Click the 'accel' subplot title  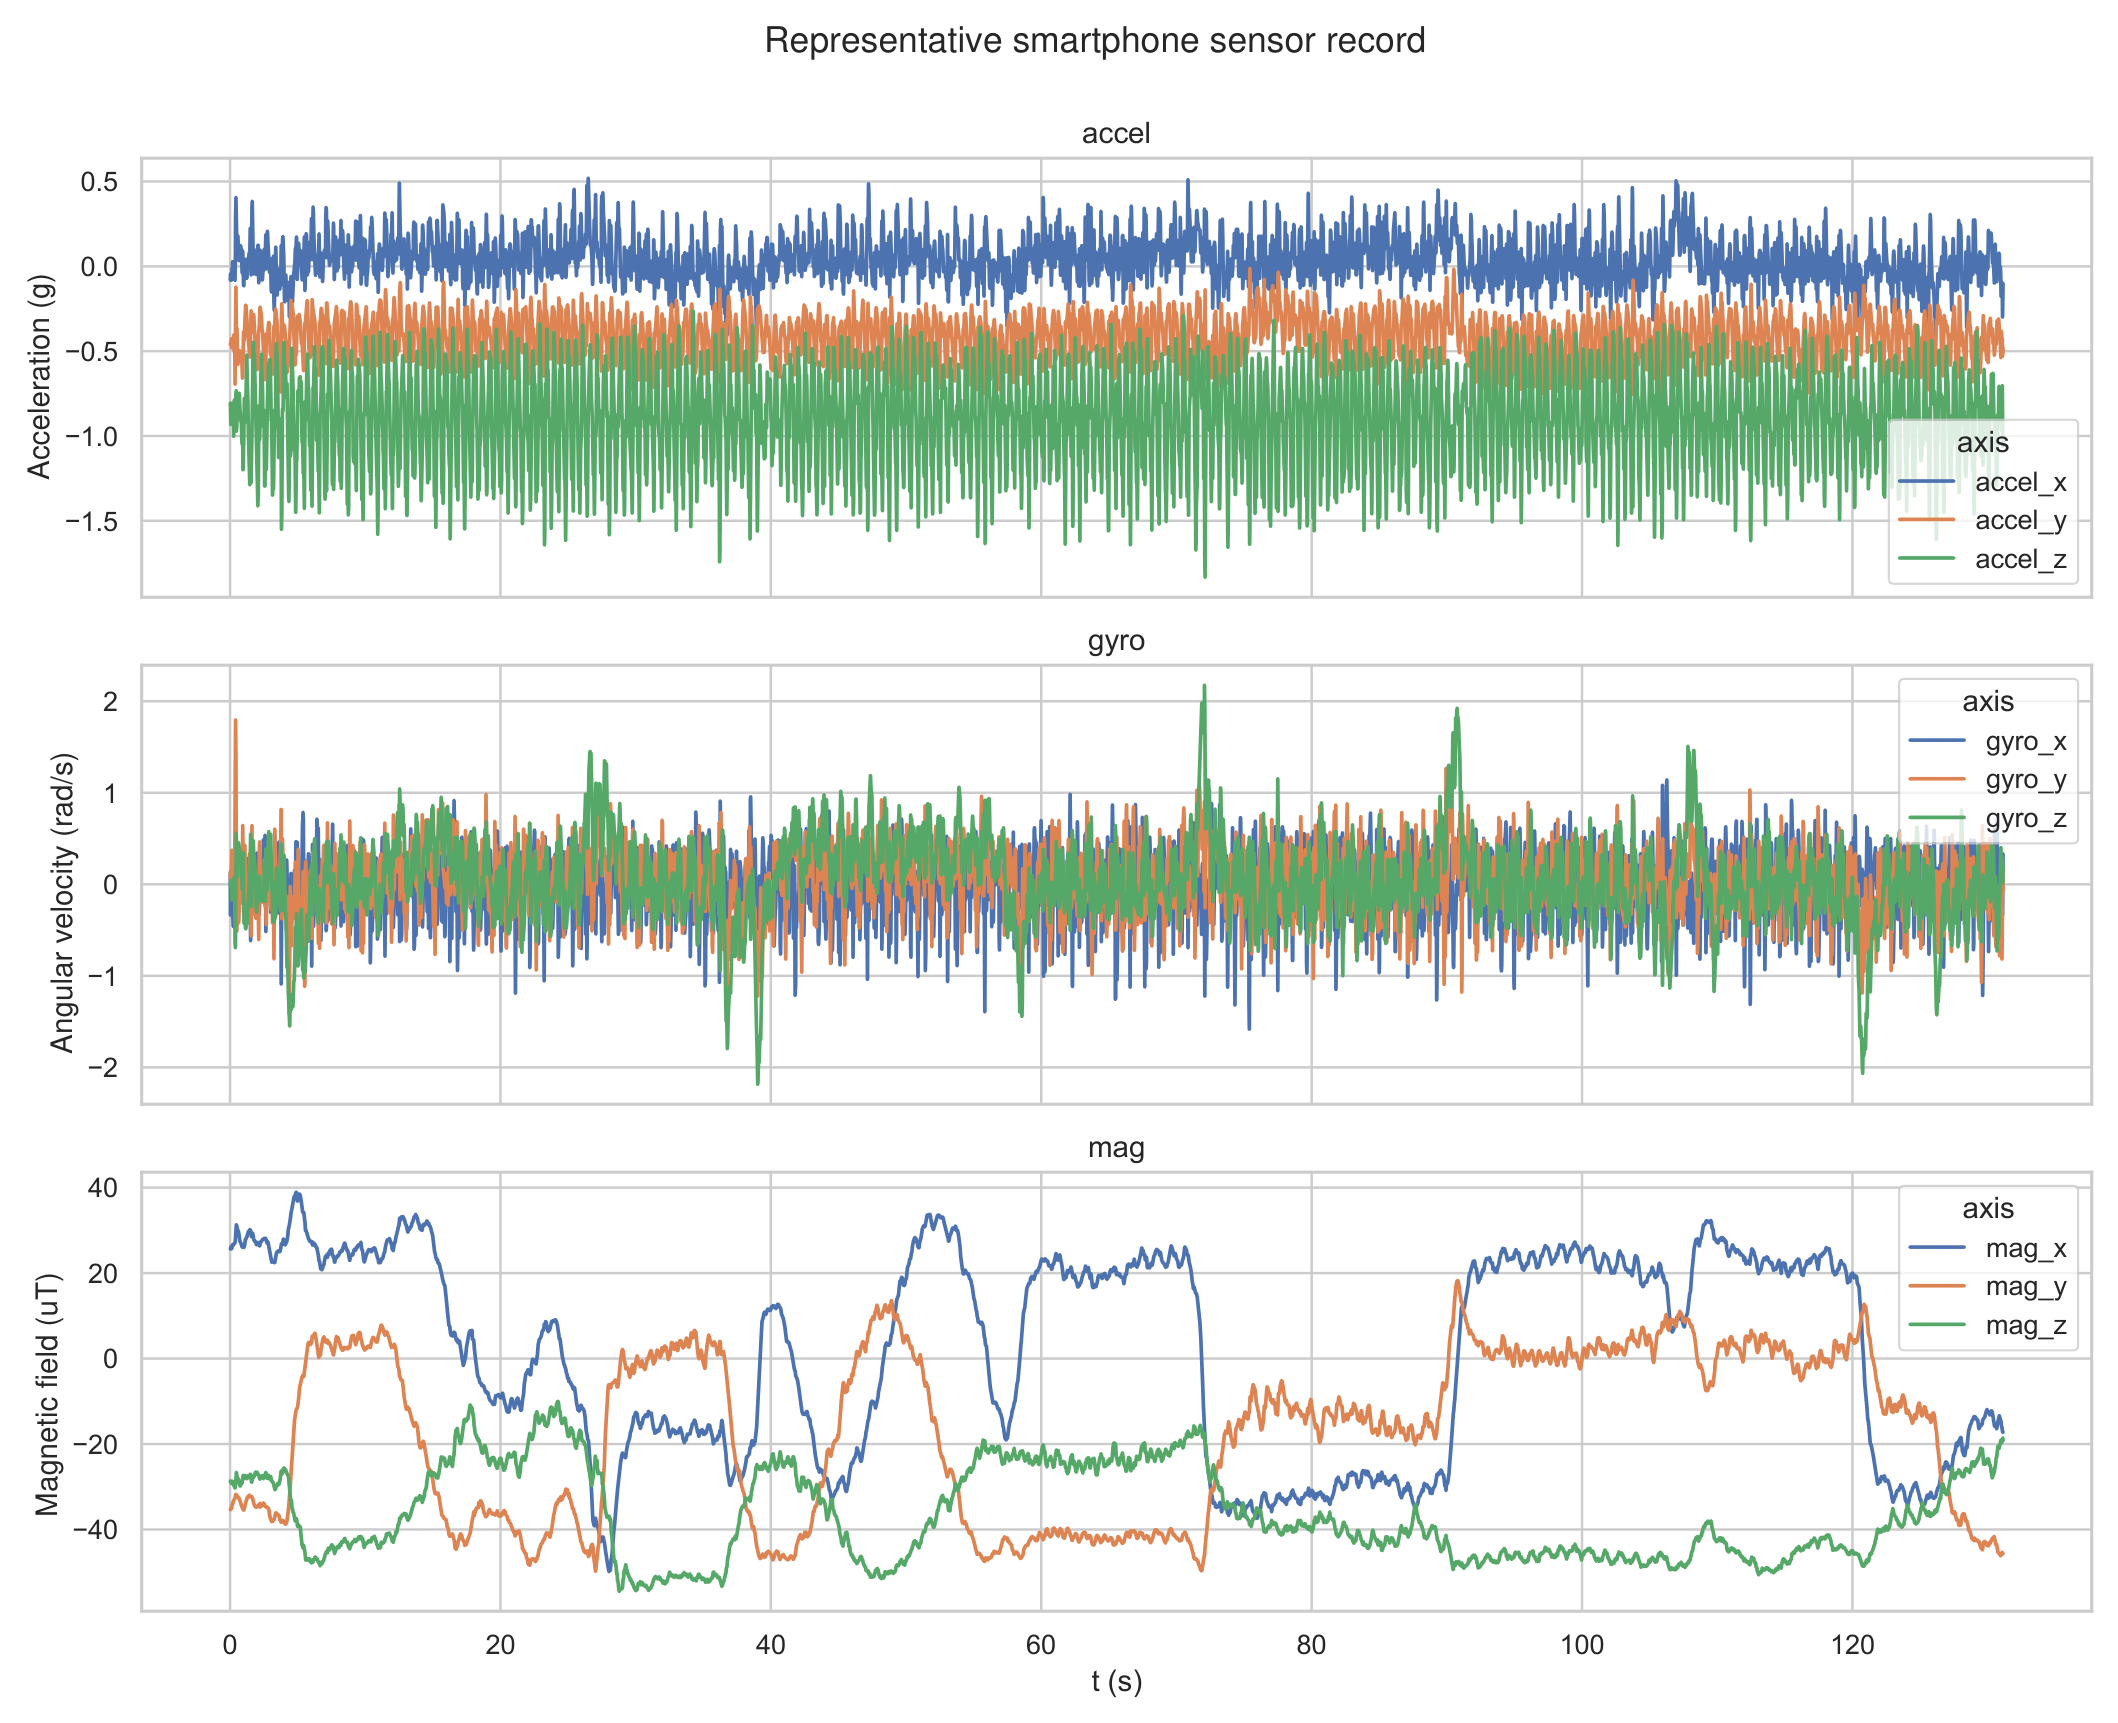click(1116, 133)
